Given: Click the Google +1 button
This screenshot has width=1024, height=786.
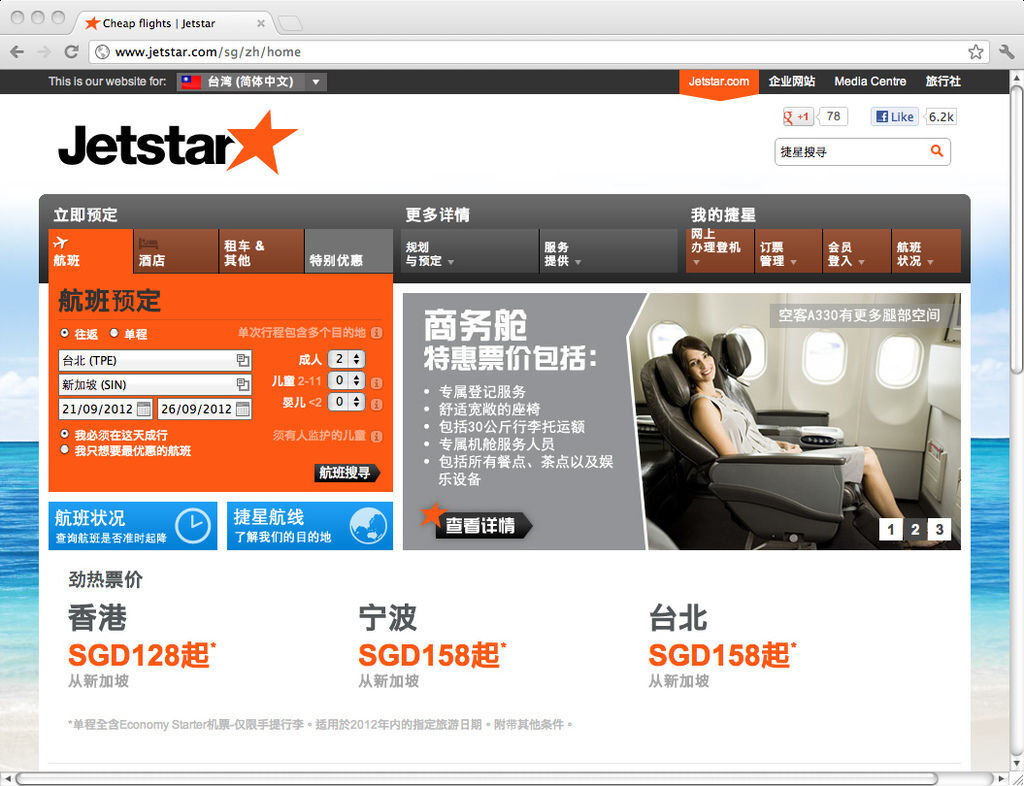Looking at the screenshot, I should click(797, 117).
